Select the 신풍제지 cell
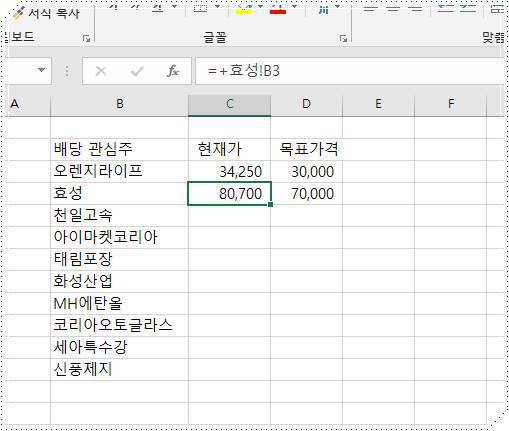This screenshot has width=509, height=431. coord(119,369)
